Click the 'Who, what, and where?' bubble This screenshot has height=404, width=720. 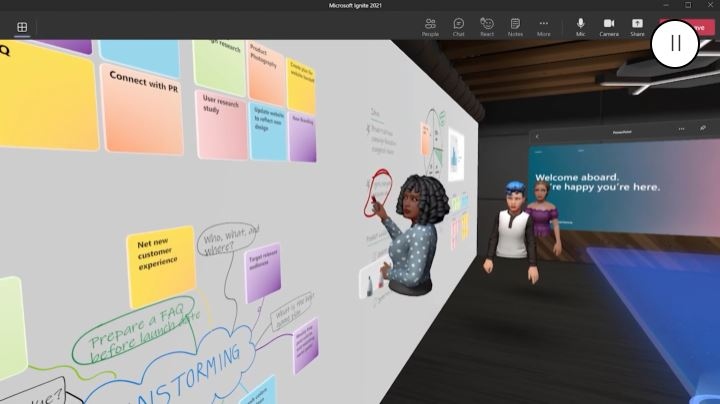tap(229, 240)
